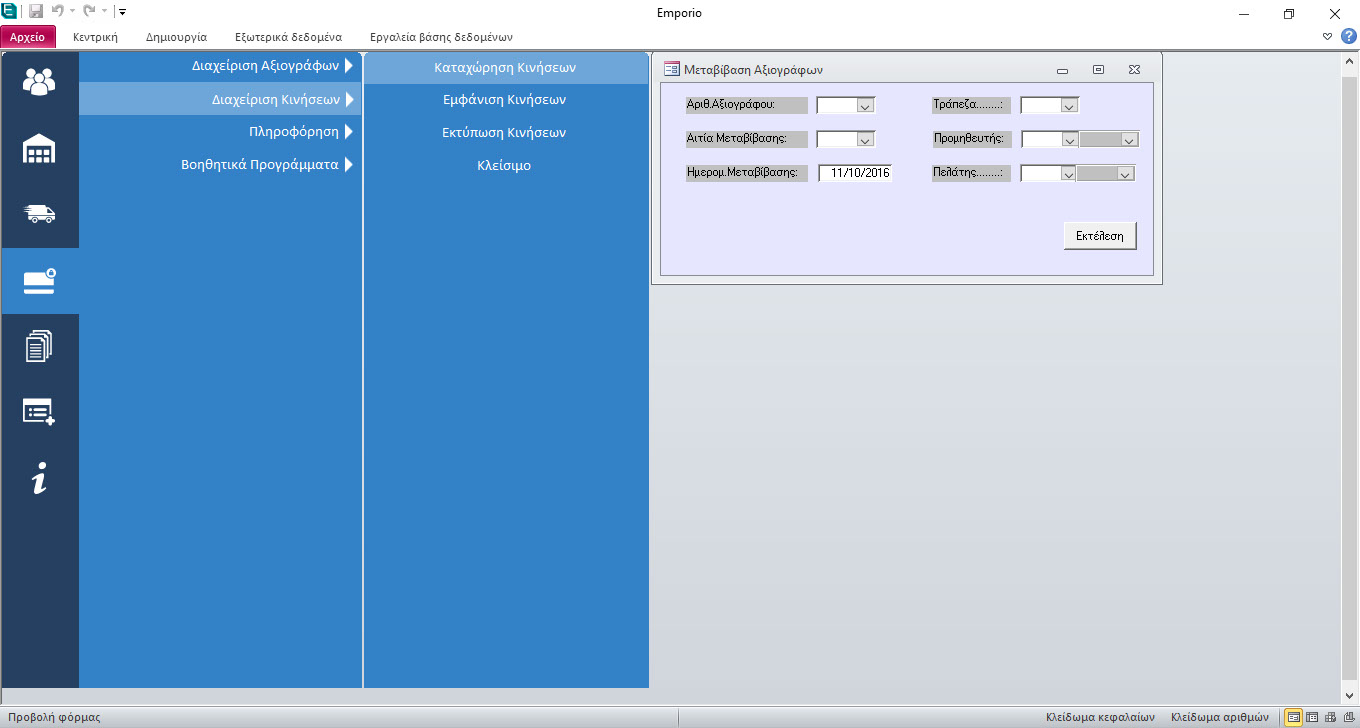Image resolution: width=1360 pixels, height=728 pixels.
Task: Open the Αρχείο file tab
Action: tap(28, 37)
